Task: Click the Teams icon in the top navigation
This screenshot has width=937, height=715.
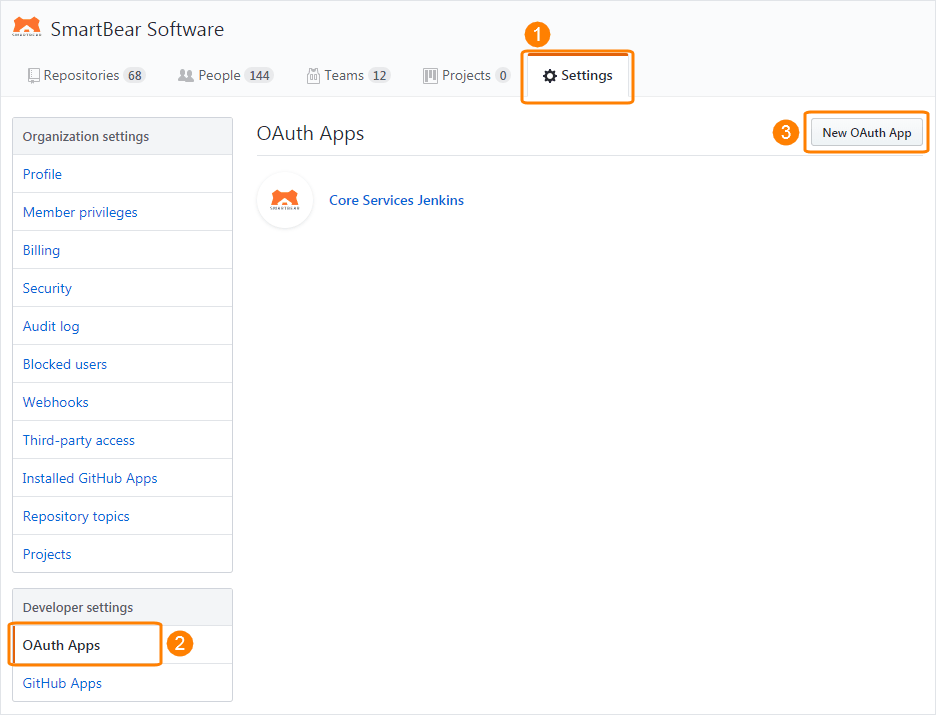Action: click(314, 75)
